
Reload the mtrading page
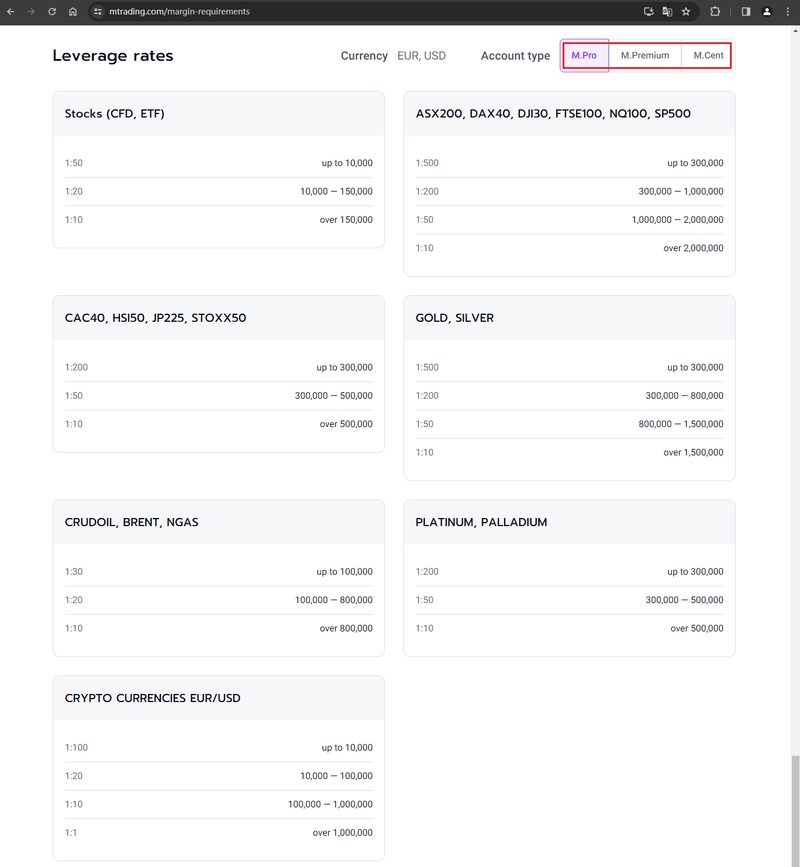52,12
